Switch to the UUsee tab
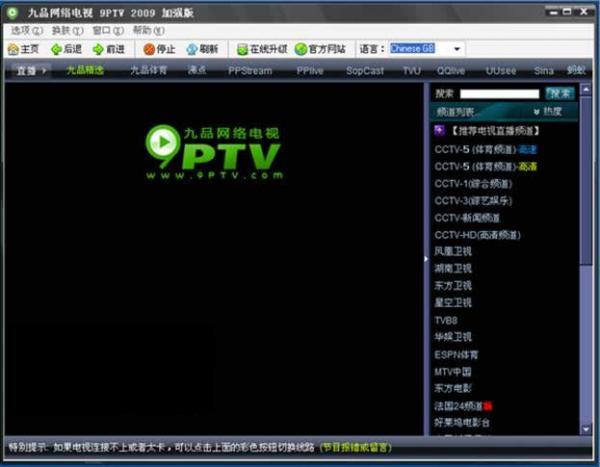The image size is (600, 467). tap(501, 71)
